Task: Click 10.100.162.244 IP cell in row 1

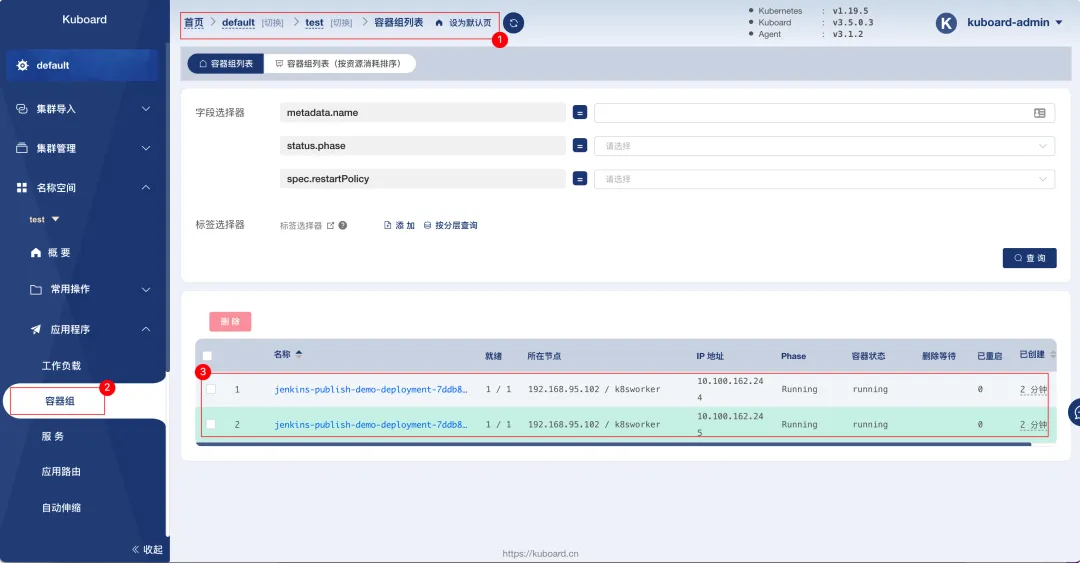Action: [730, 389]
